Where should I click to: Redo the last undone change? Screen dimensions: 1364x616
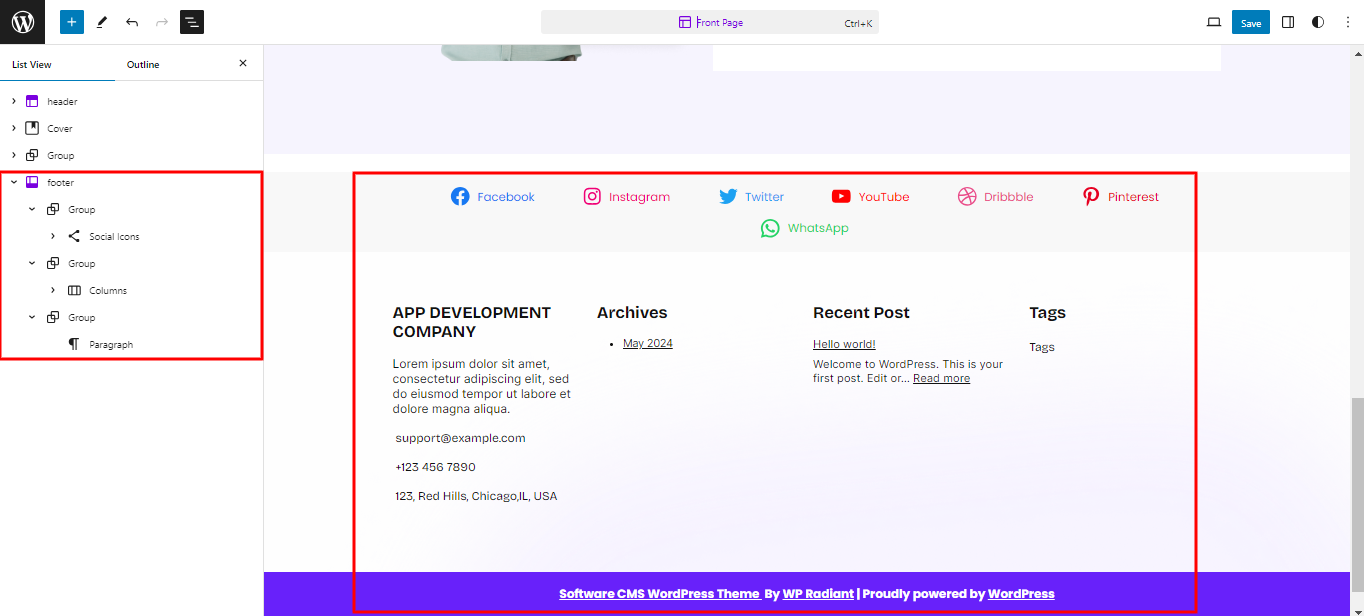[x=162, y=22]
